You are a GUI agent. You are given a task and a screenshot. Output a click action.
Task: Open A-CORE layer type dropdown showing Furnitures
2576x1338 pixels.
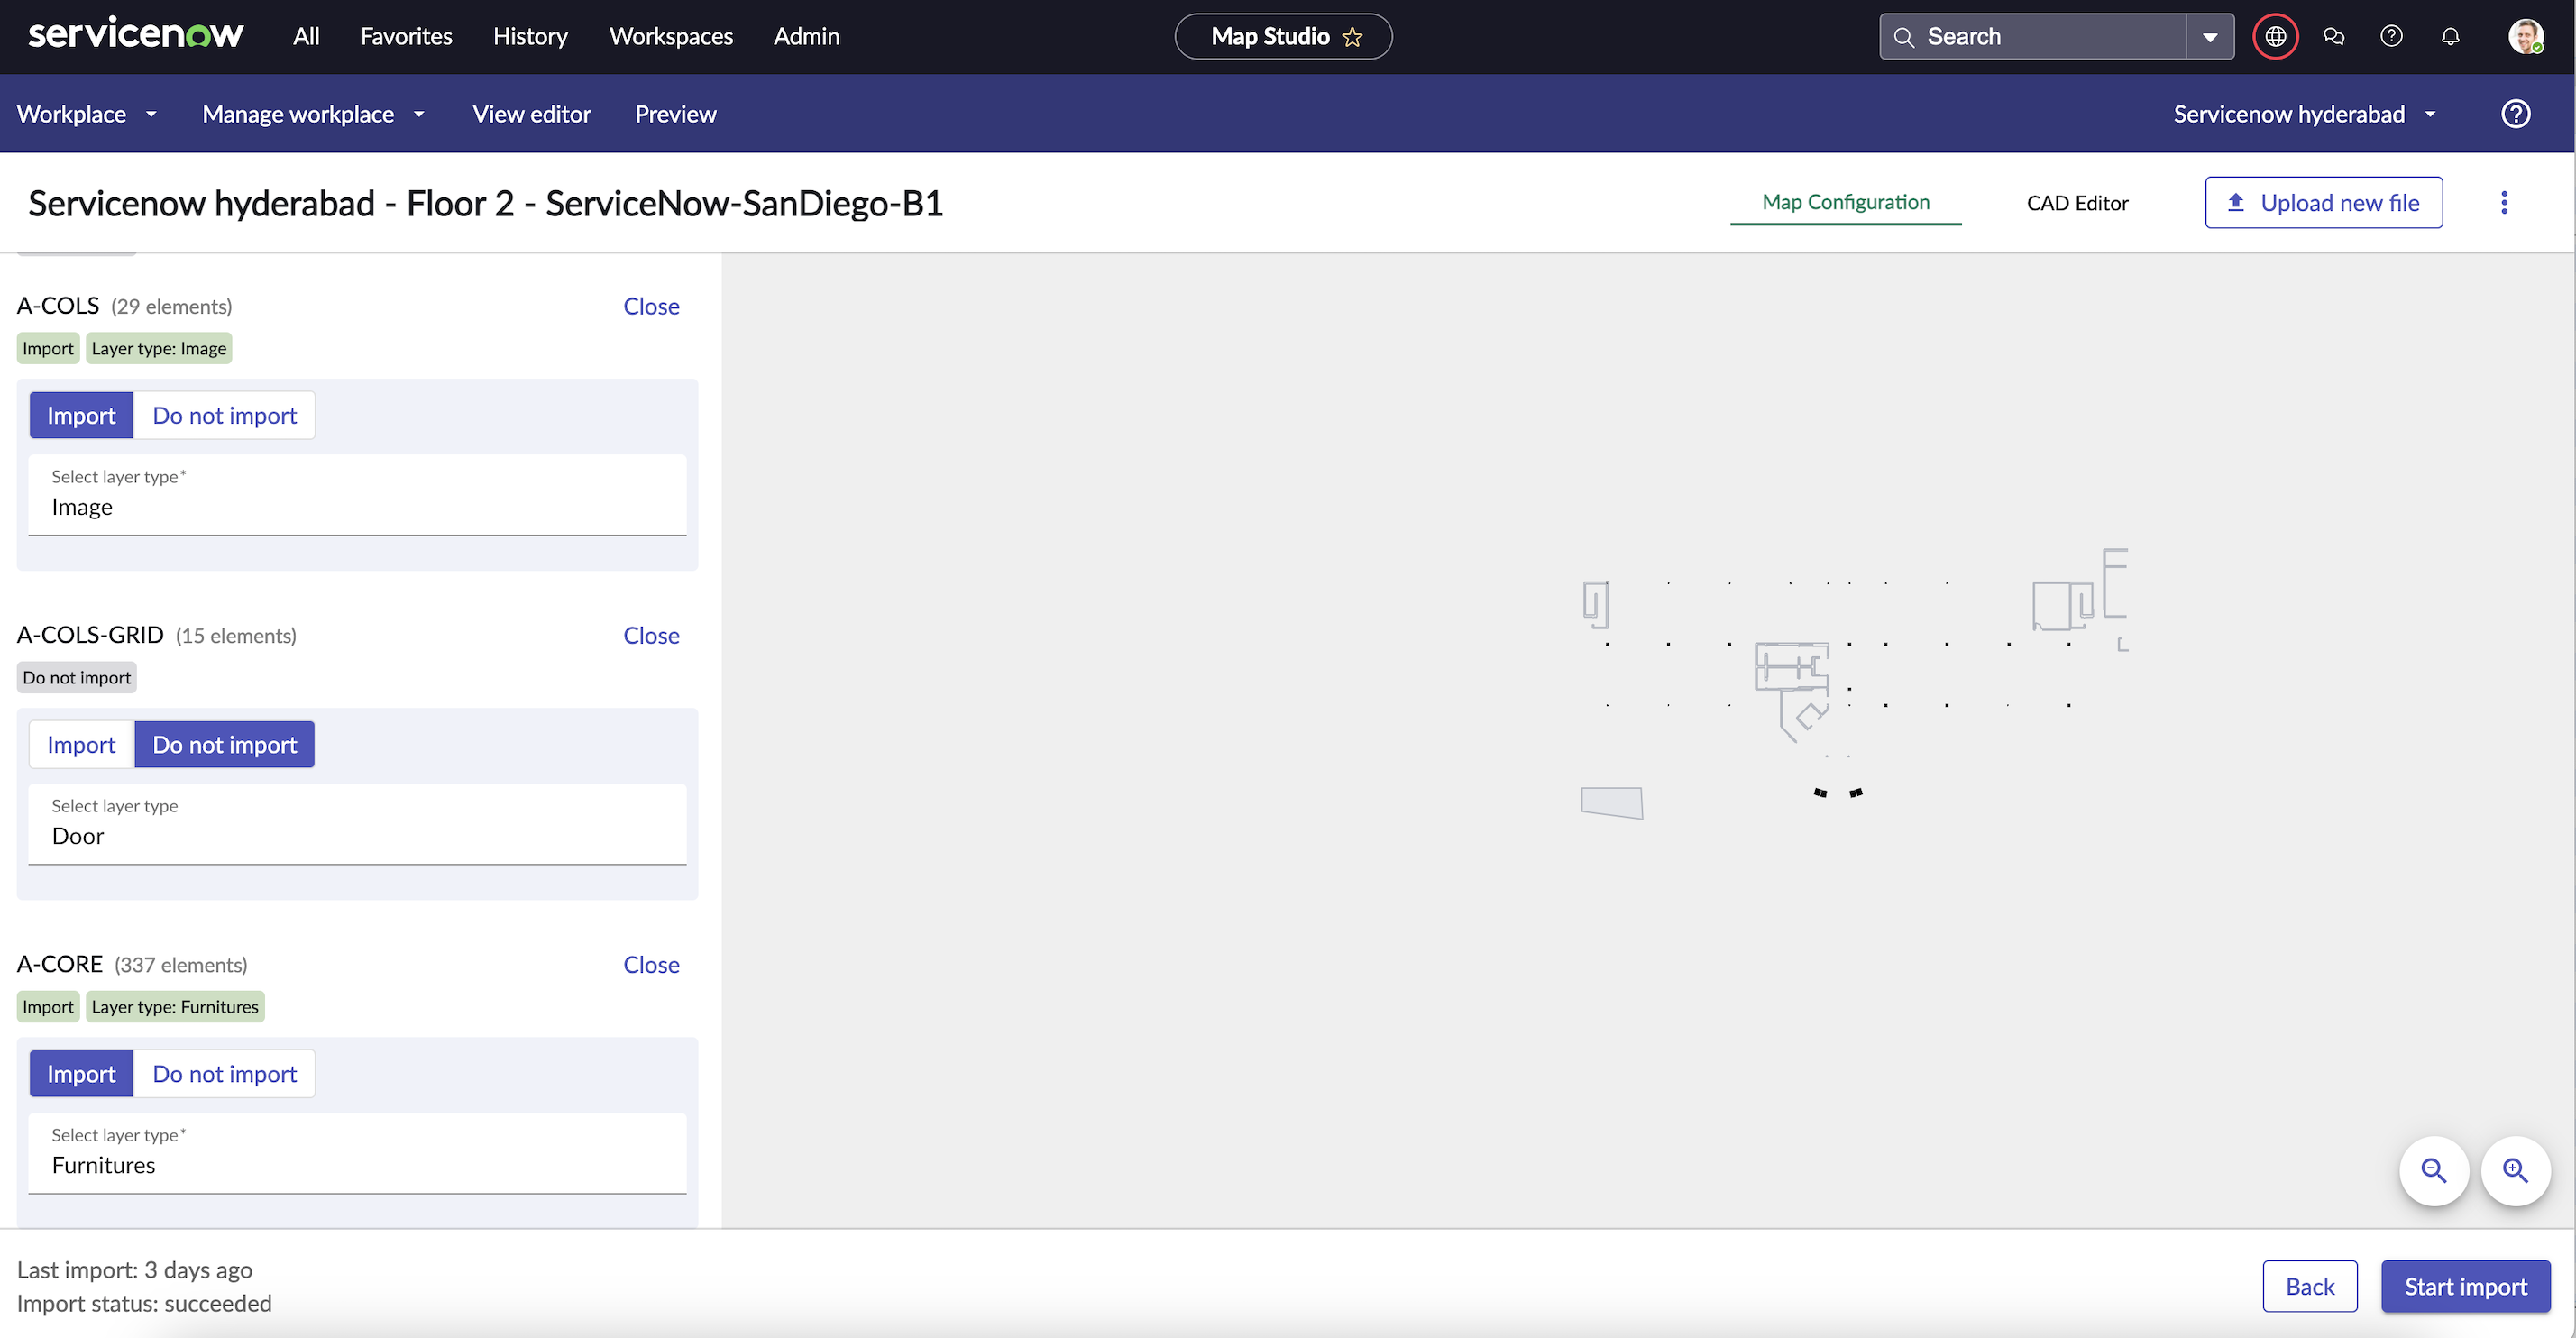pyautogui.click(x=357, y=1153)
